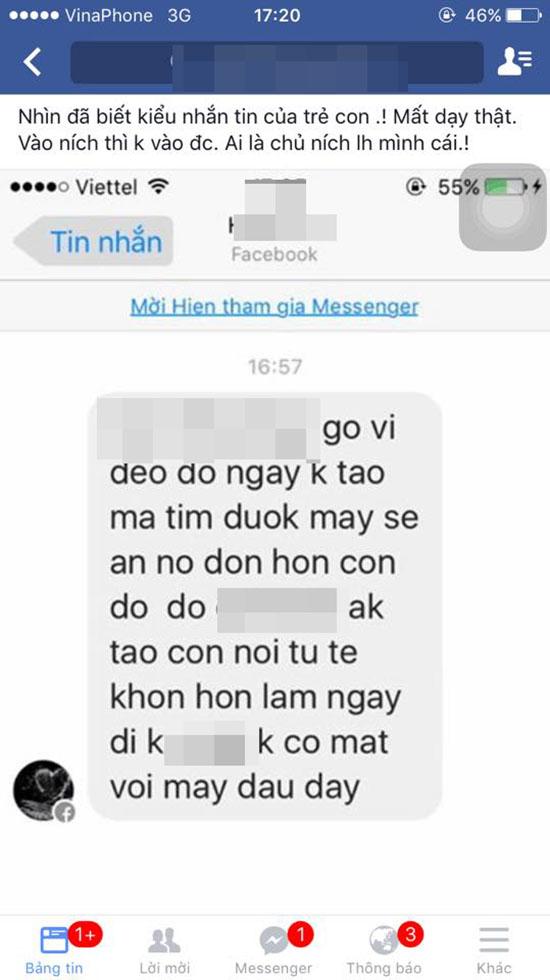Tap the Viettel Wi-Fi signal icon
Image resolution: width=550 pixels, height=980 pixels.
click(x=159, y=186)
